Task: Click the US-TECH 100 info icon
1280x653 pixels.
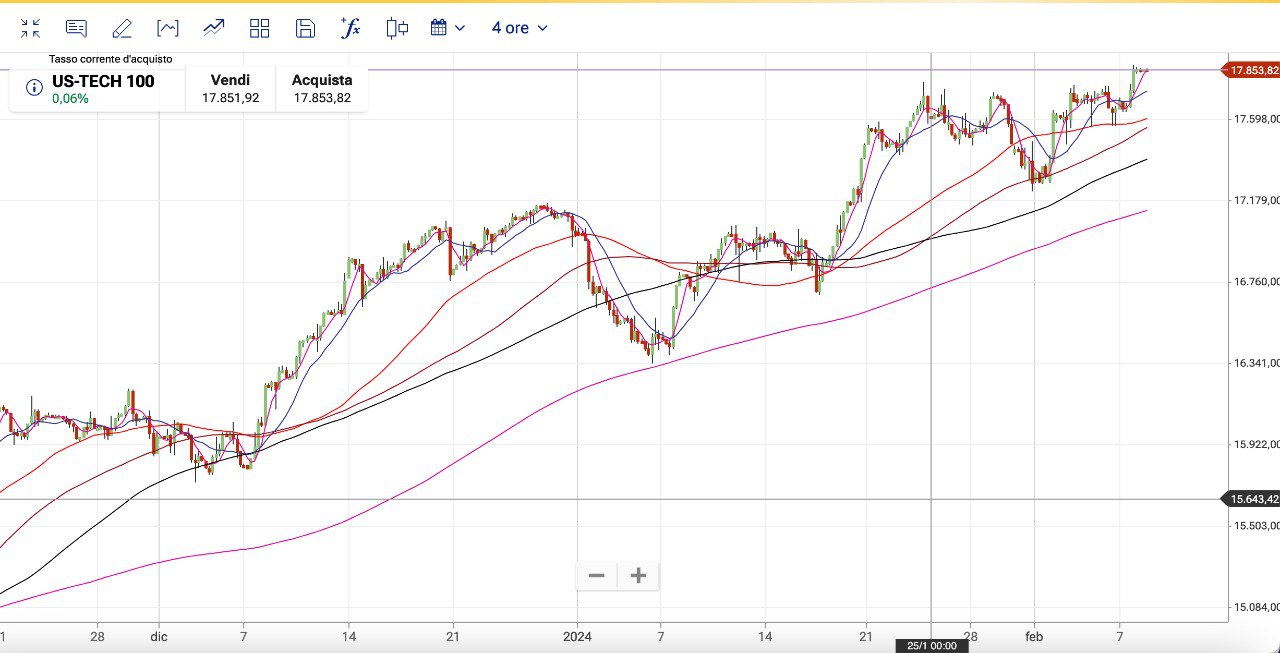Action: [34, 88]
